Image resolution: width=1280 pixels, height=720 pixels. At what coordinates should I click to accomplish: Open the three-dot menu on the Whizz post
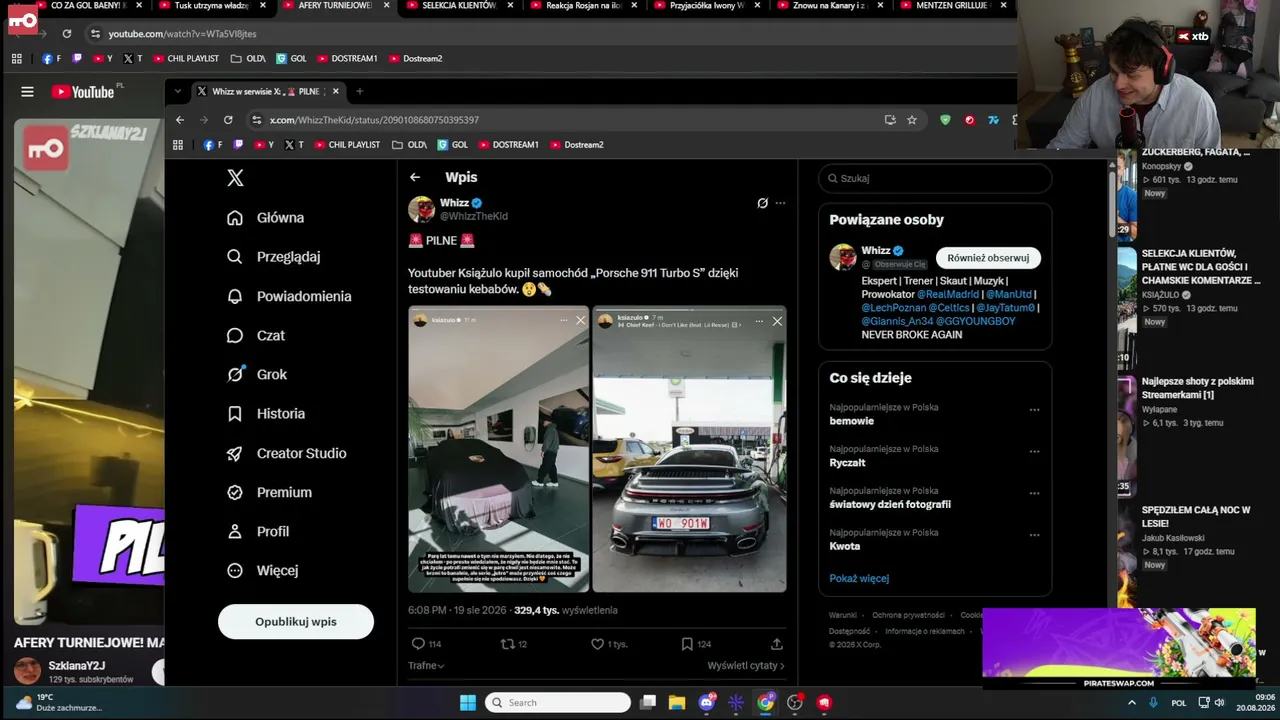point(780,203)
